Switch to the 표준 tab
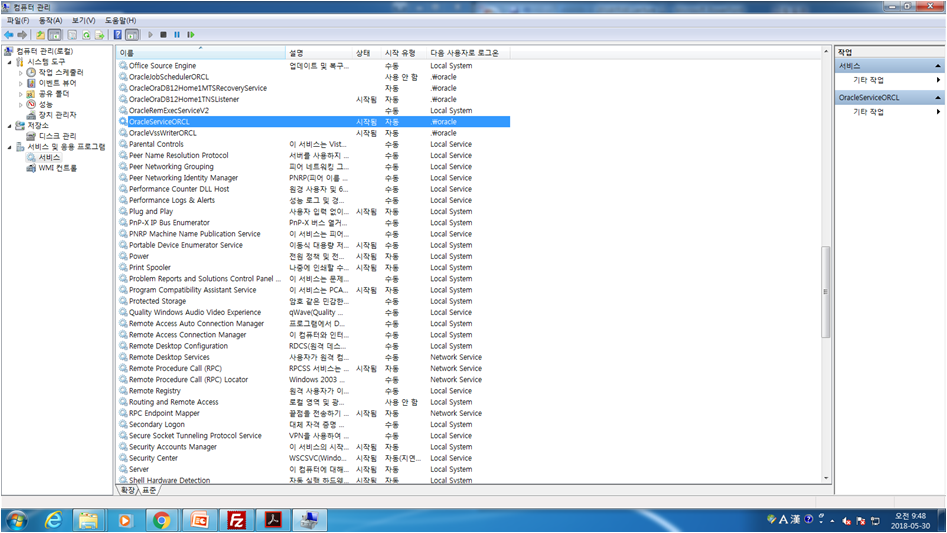Viewport: 947px width, 533px height. click(x=149, y=490)
